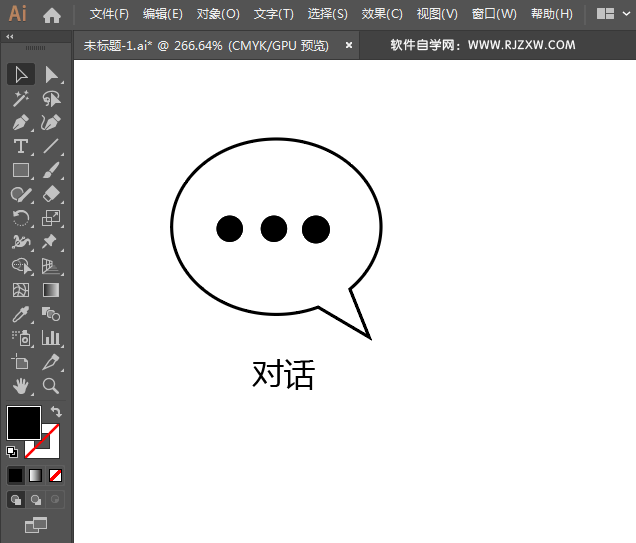The image size is (636, 543).
Task: Close the 未标题-1.ai document tab
Action: 349,45
